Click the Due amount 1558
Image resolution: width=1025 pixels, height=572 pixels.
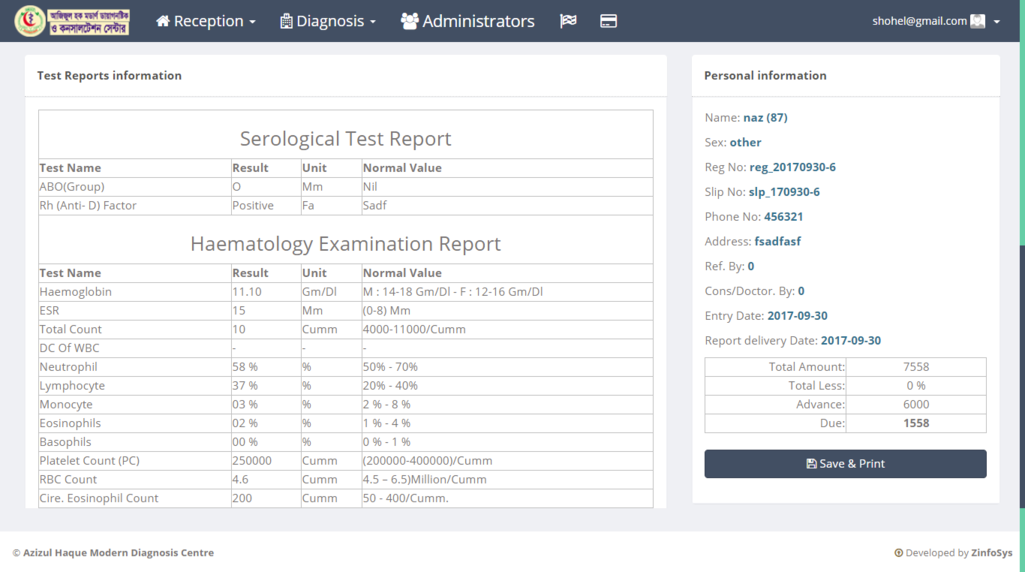coord(915,423)
